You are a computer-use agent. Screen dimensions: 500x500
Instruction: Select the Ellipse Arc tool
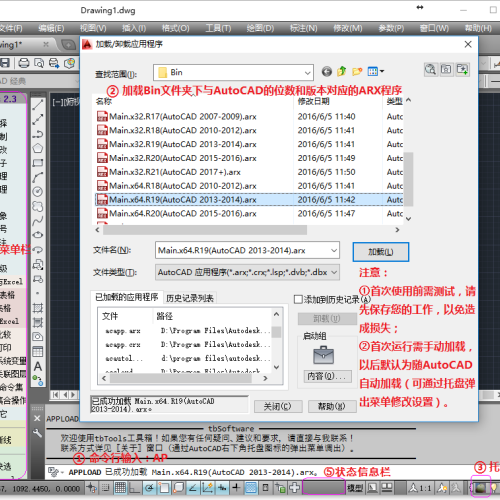tap(38, 249)
